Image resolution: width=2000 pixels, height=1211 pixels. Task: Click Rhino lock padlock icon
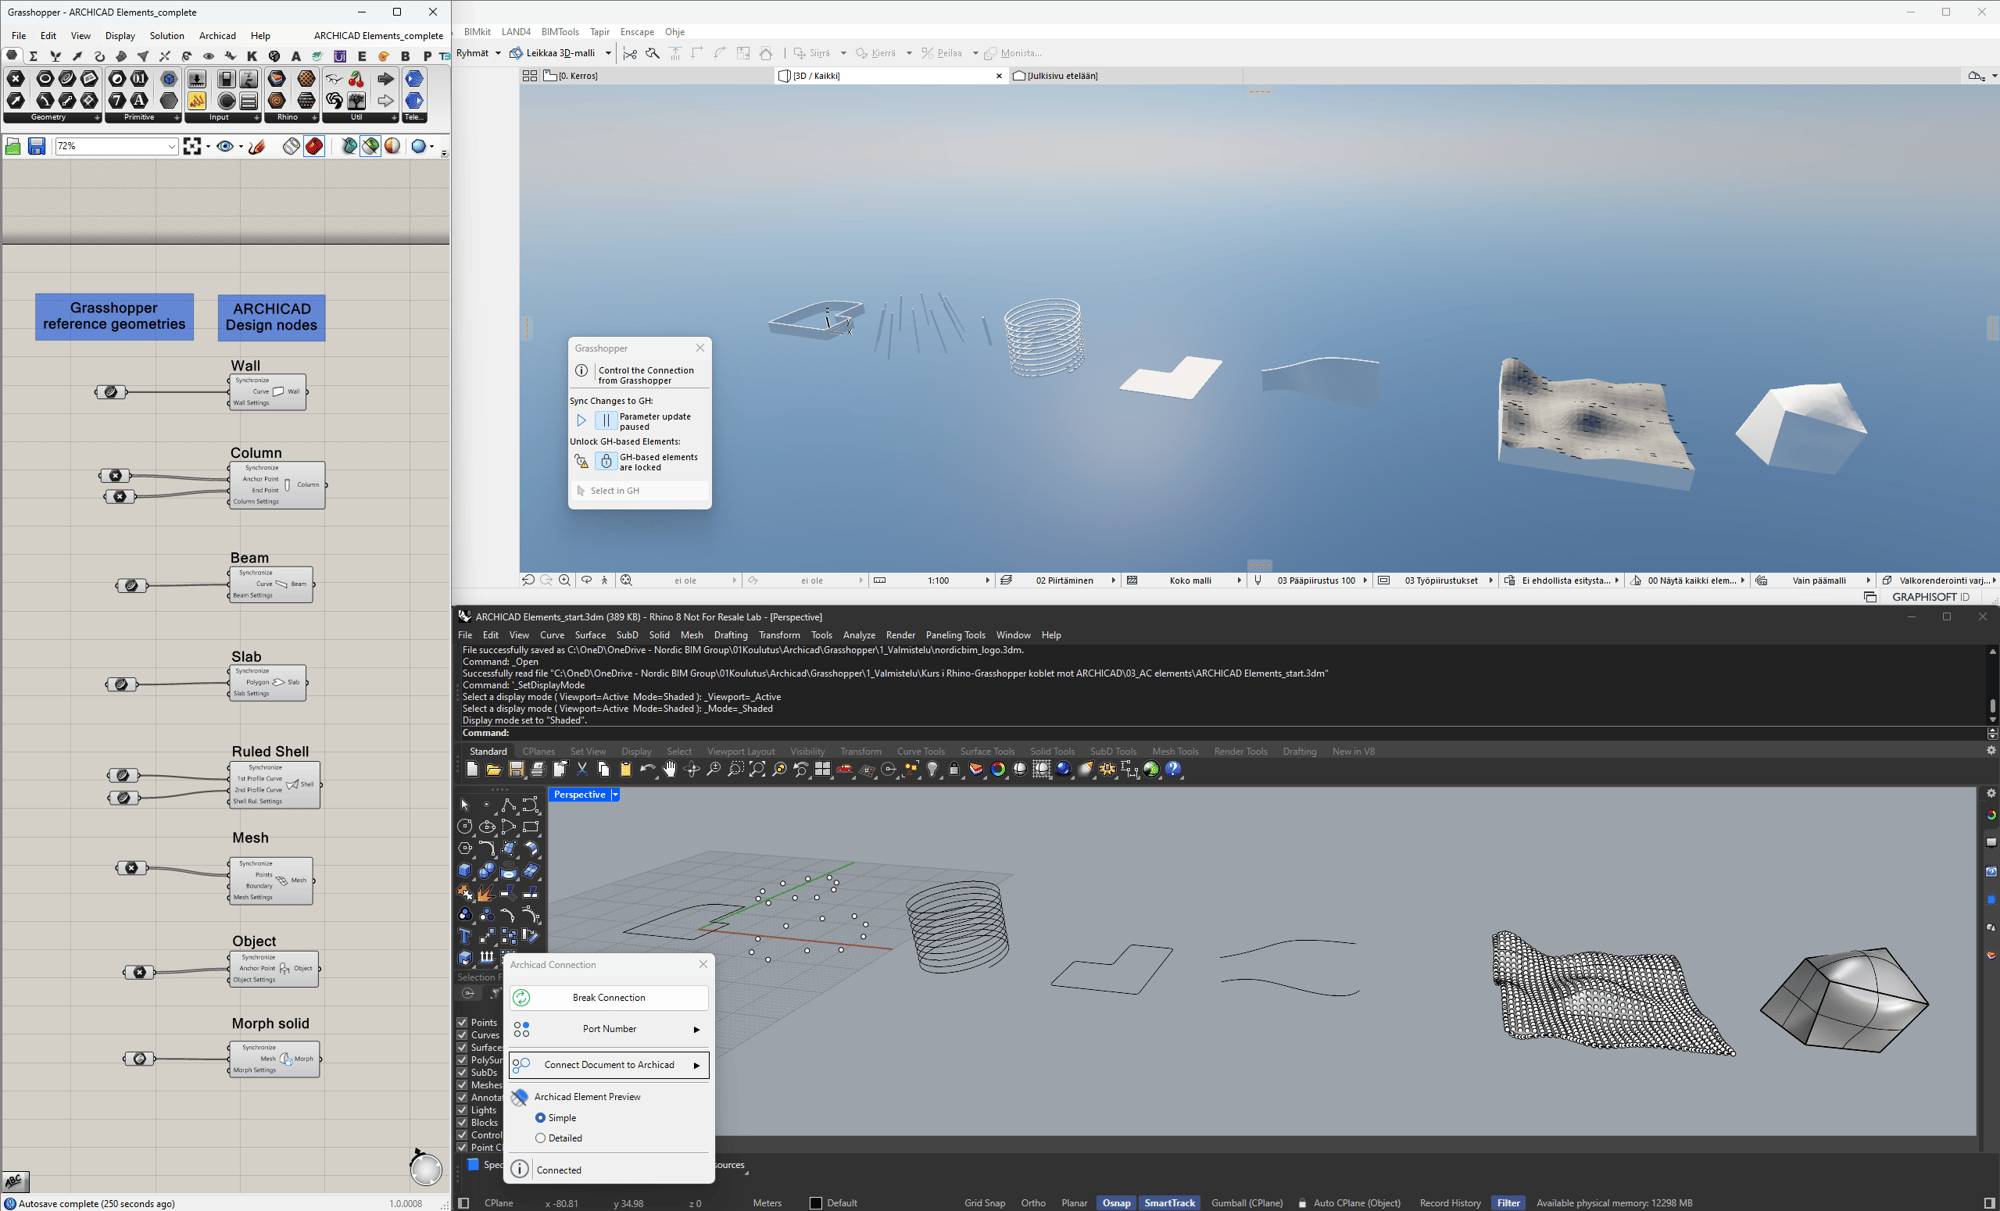(954, 769)
